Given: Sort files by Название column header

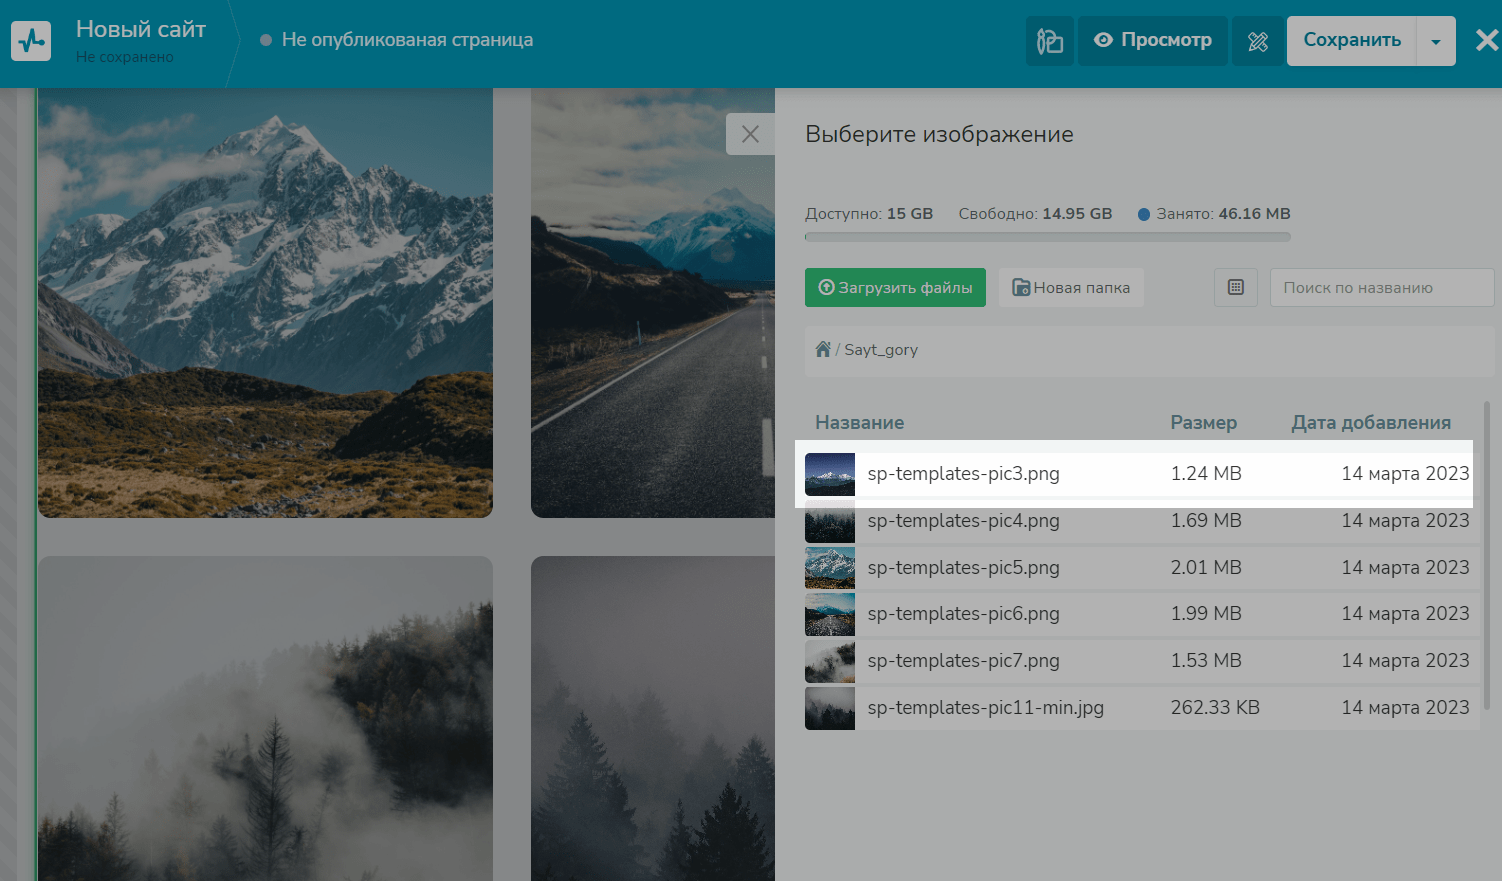Looking at the screenshot, I should pos(860,422).
